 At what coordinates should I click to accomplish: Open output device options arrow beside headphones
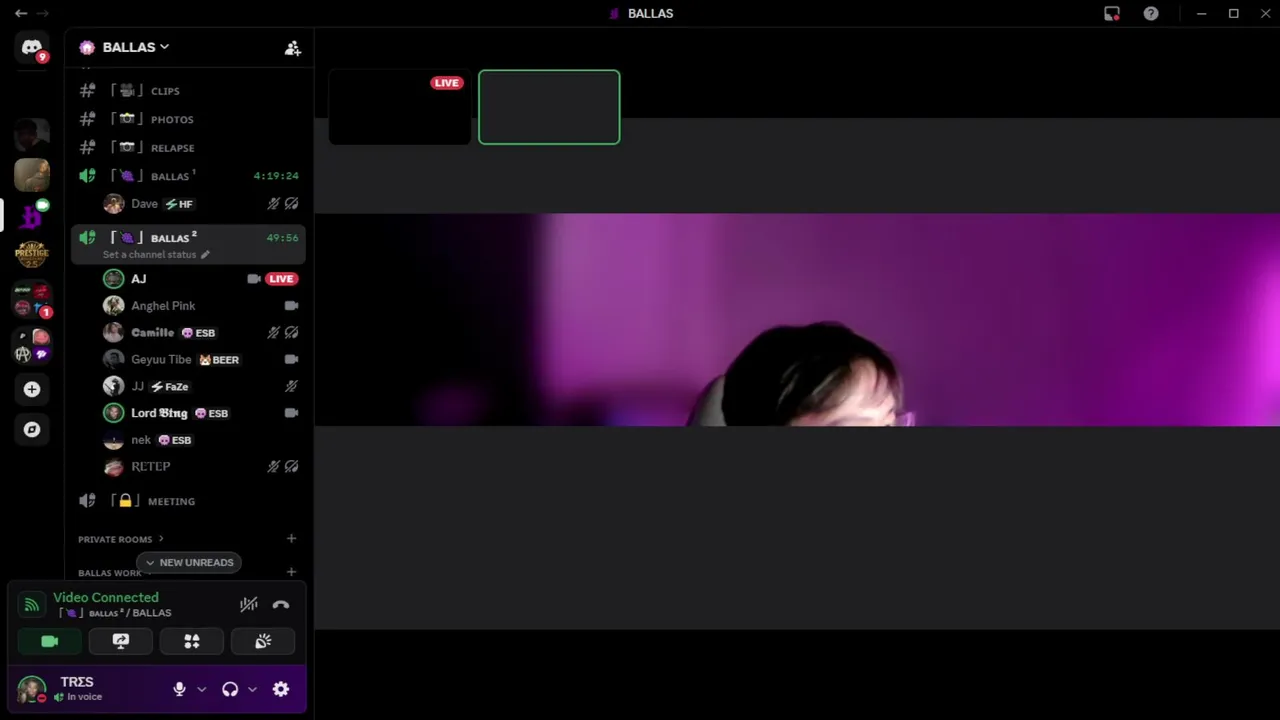[252, 689]
